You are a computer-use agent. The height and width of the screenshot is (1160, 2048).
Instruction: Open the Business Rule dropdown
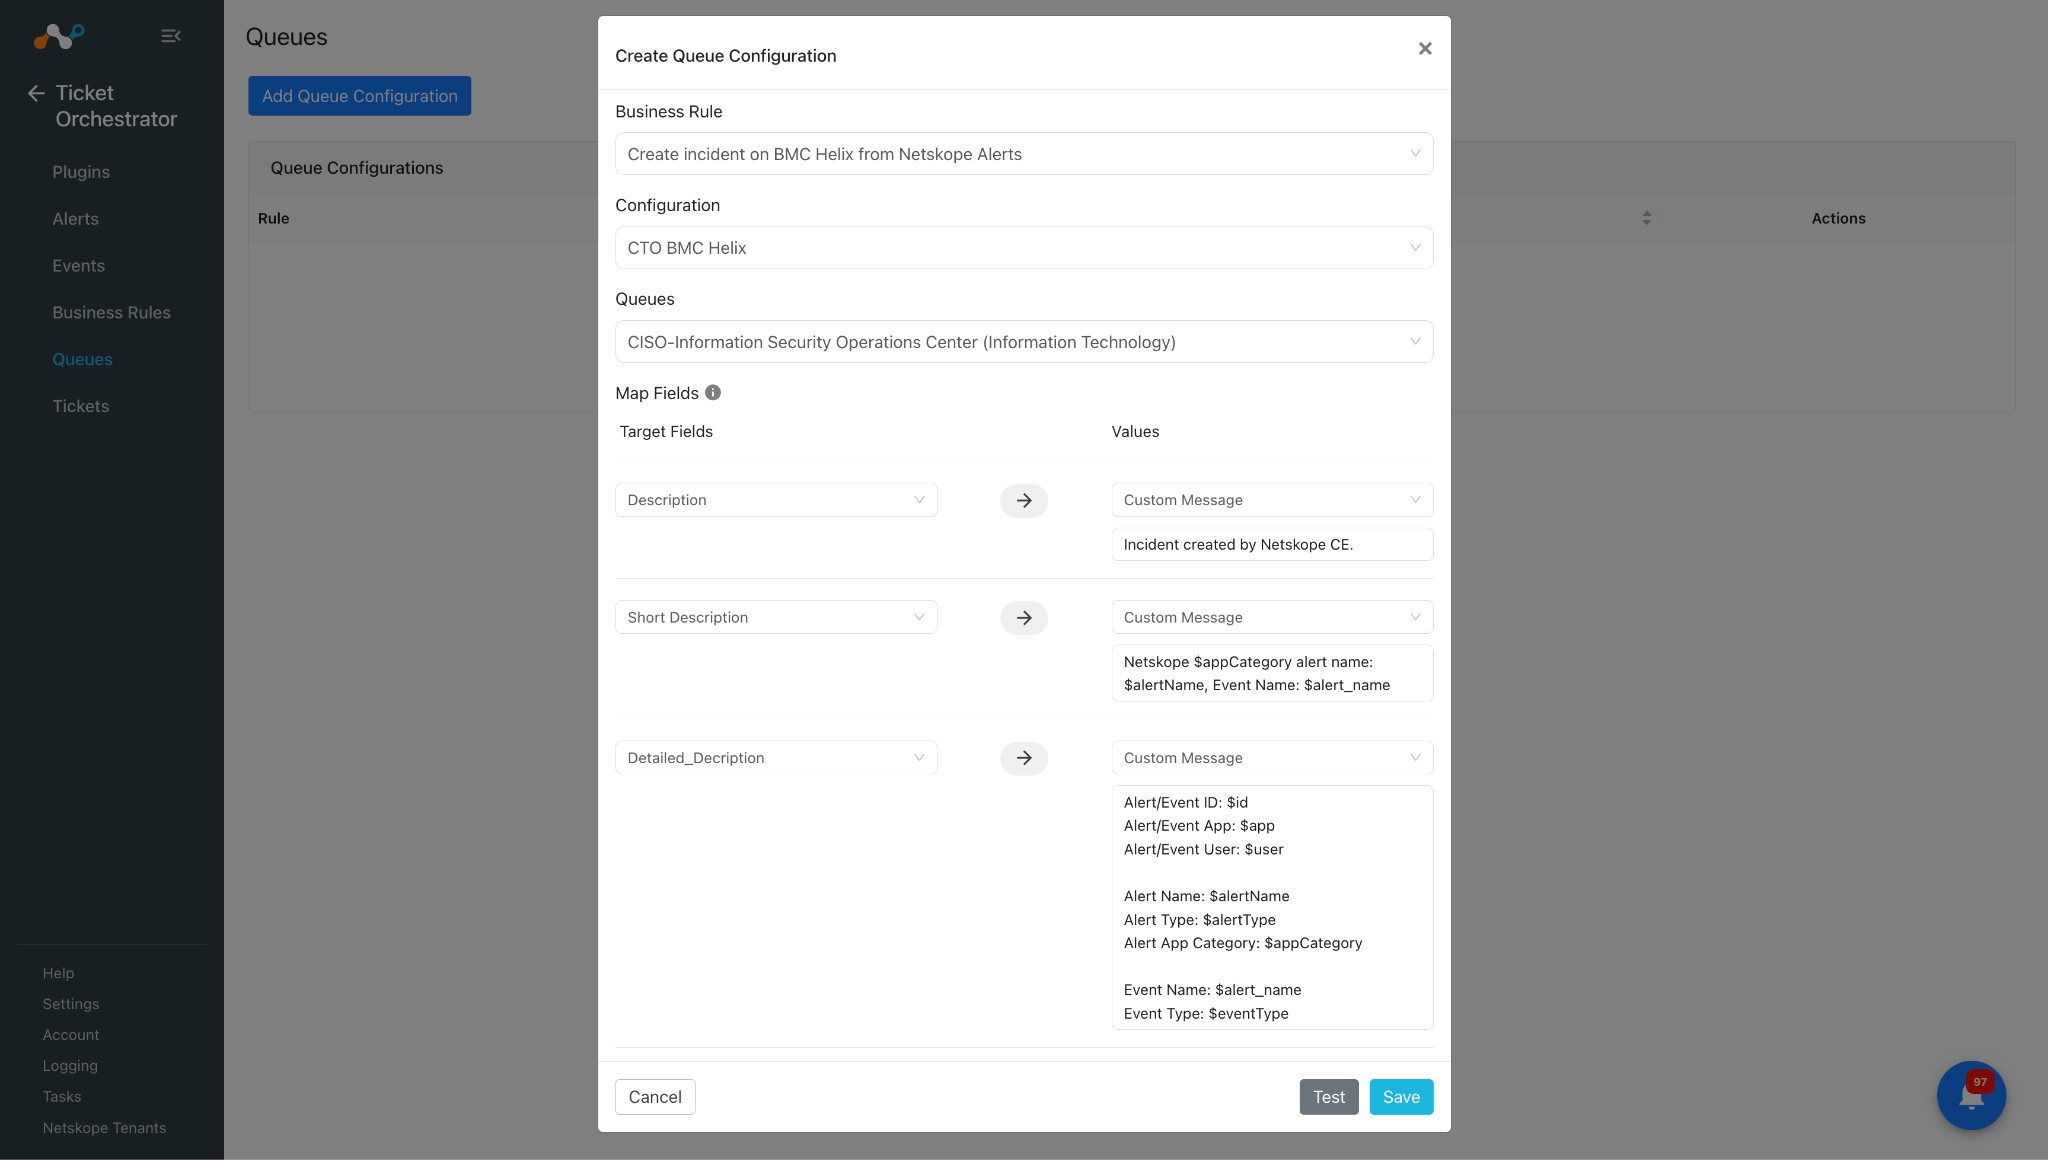pyautogui.click(x=1024, y=154)
